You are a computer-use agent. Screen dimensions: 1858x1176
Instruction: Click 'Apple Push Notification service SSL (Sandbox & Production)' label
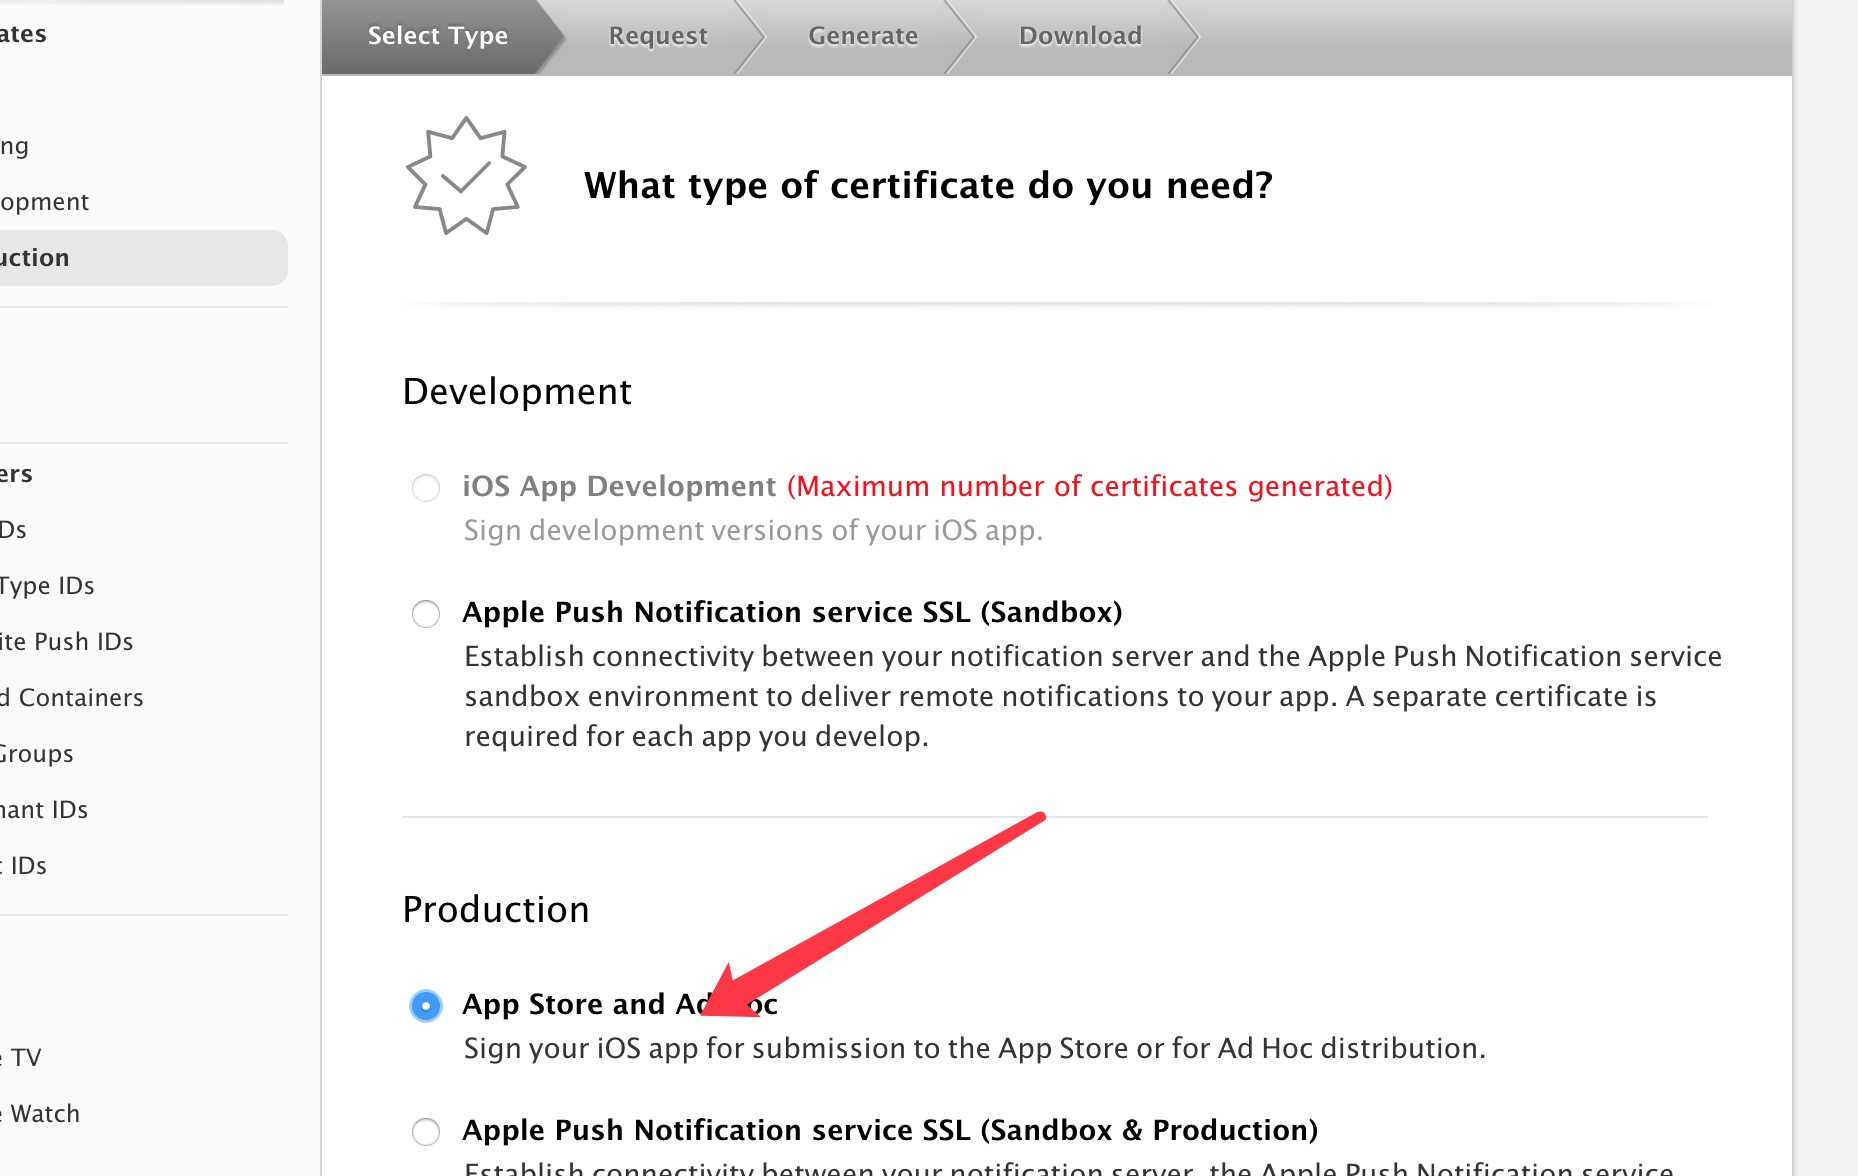890,1131
